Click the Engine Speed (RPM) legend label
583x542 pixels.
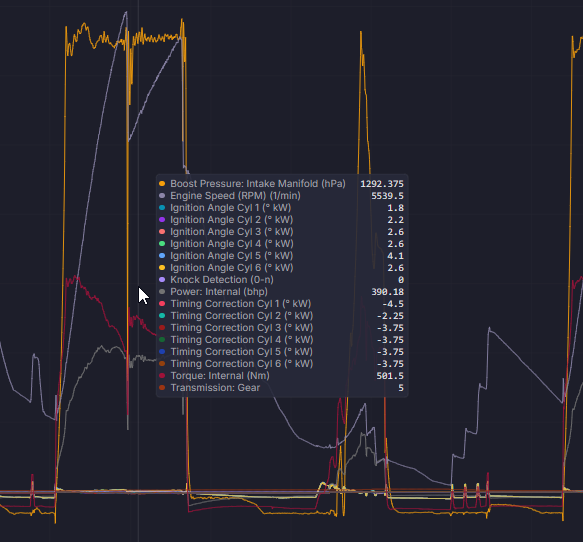coord(235,196)
